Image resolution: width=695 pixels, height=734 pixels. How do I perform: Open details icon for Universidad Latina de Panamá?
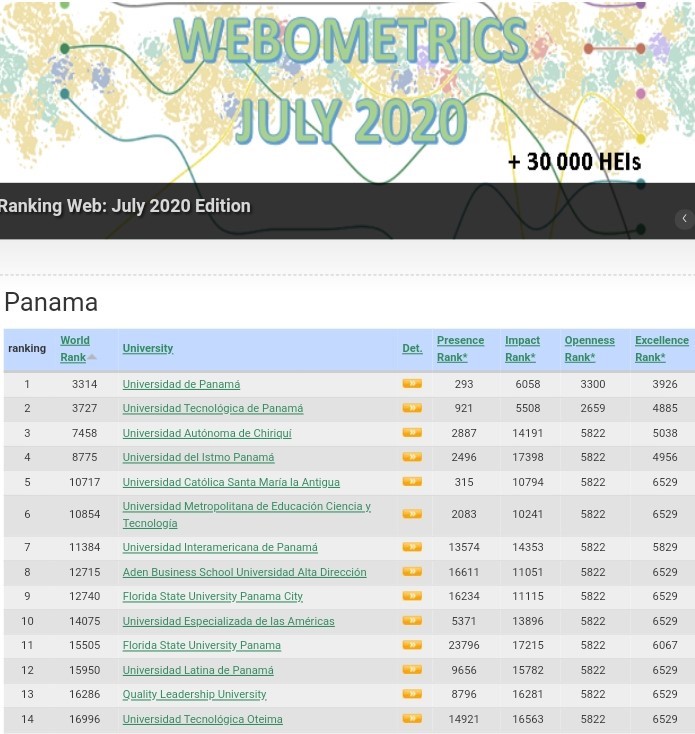412,670
